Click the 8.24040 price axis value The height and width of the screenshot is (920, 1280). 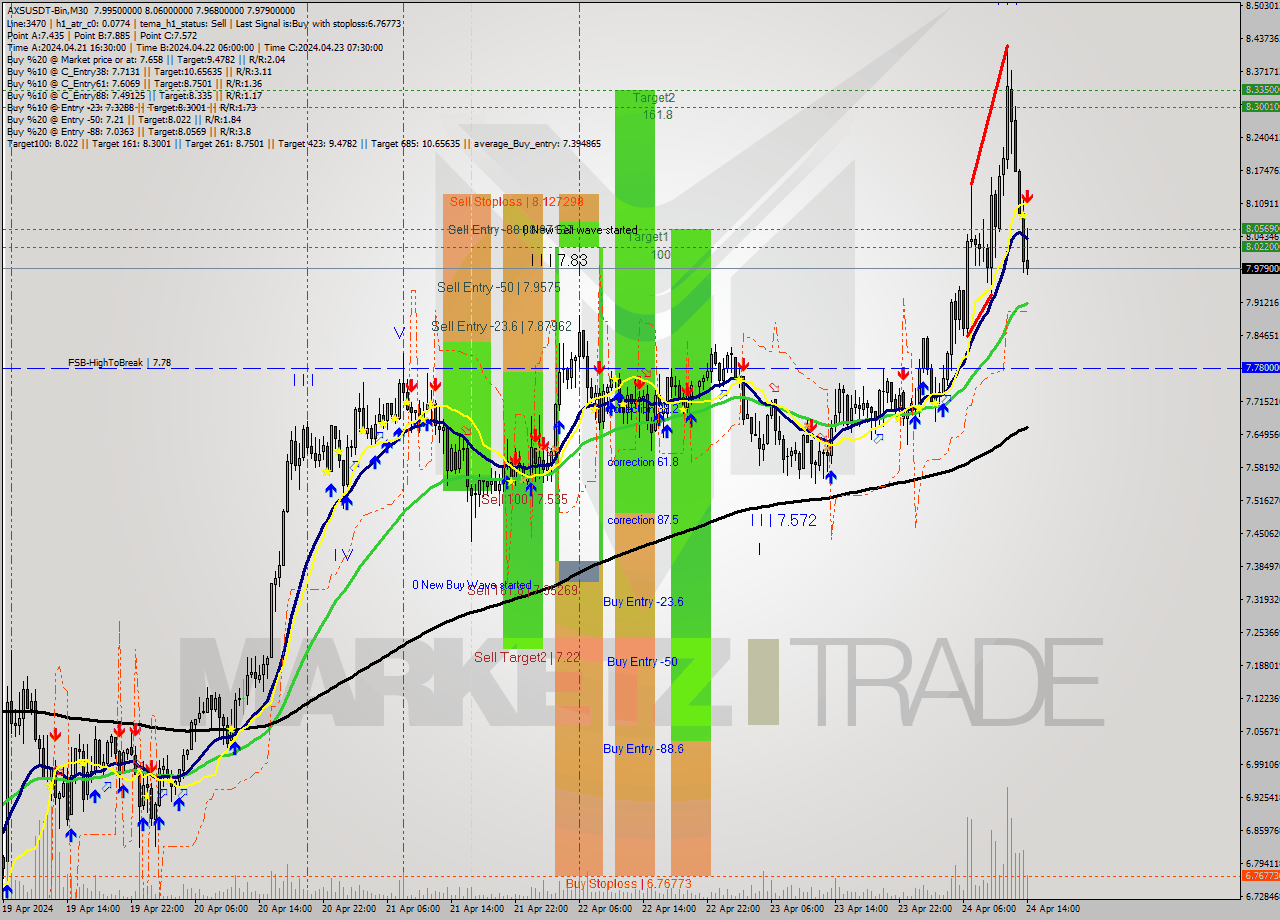click(1262, 138)
